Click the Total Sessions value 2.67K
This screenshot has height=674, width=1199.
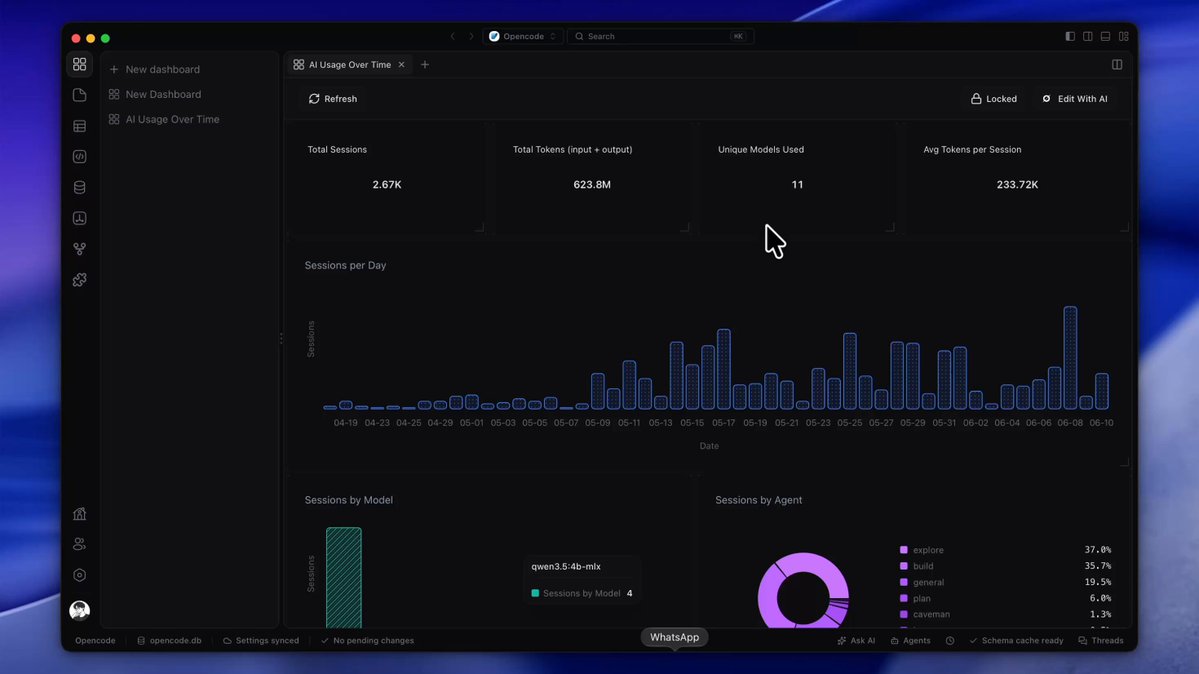[x=387, y=184]
